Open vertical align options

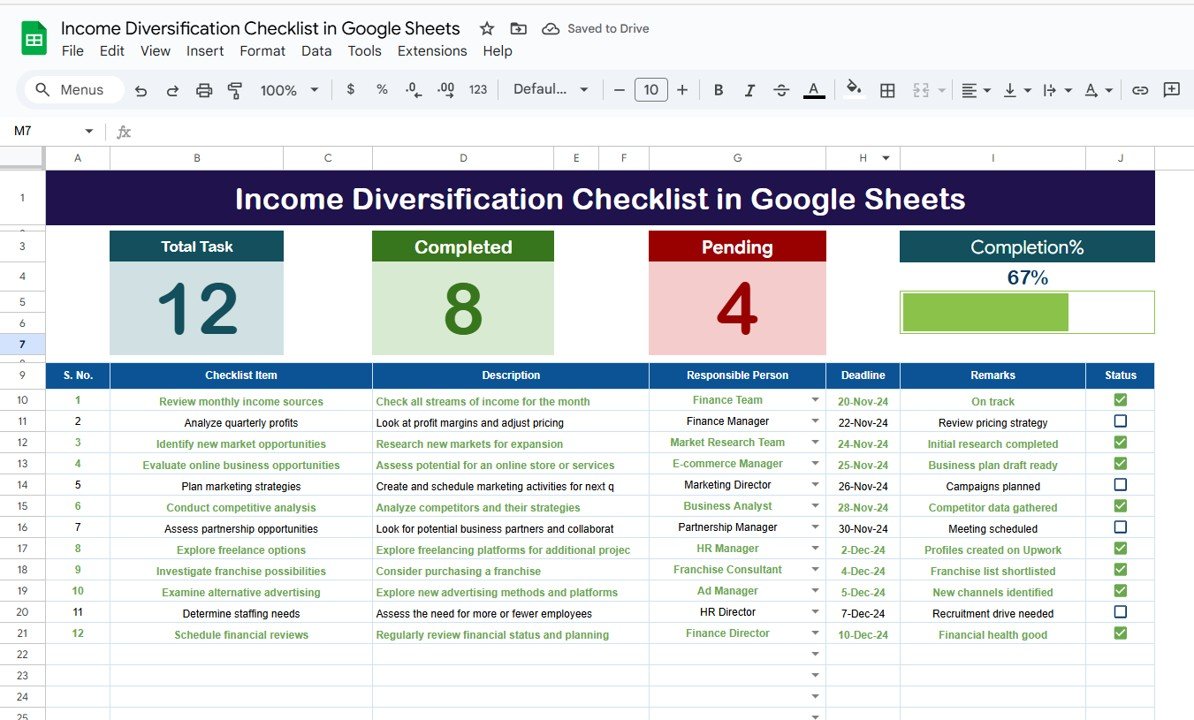(x=1017, y=91)
